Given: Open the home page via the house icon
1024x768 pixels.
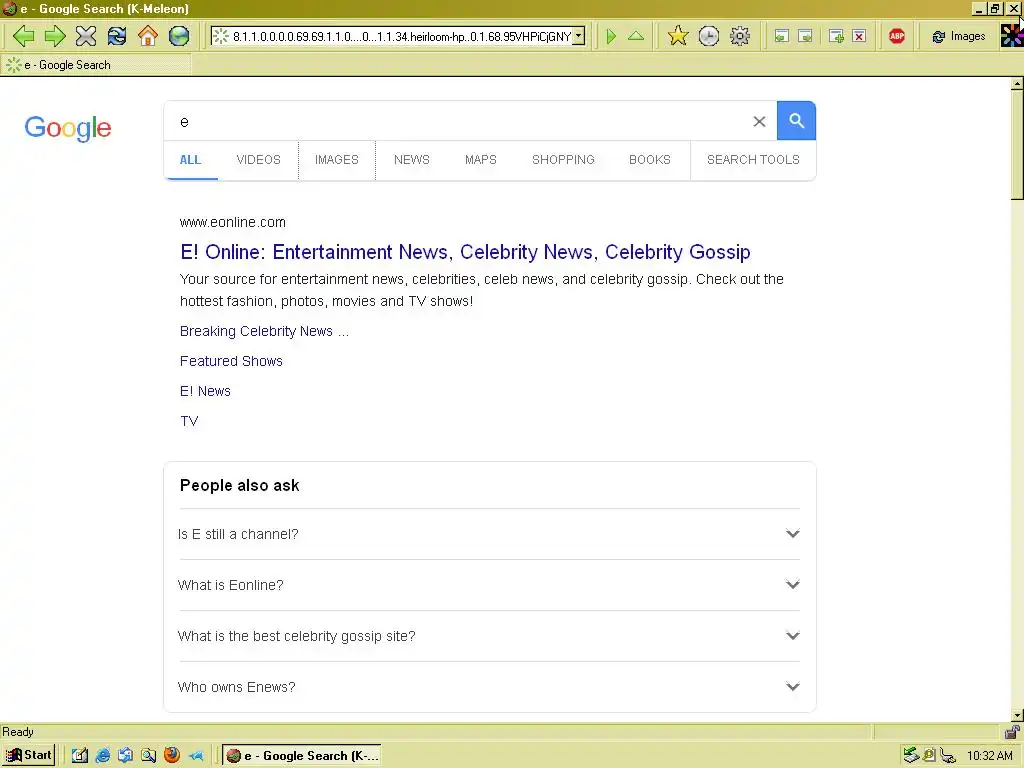Looking at the screenshot, I should point(148,36).
